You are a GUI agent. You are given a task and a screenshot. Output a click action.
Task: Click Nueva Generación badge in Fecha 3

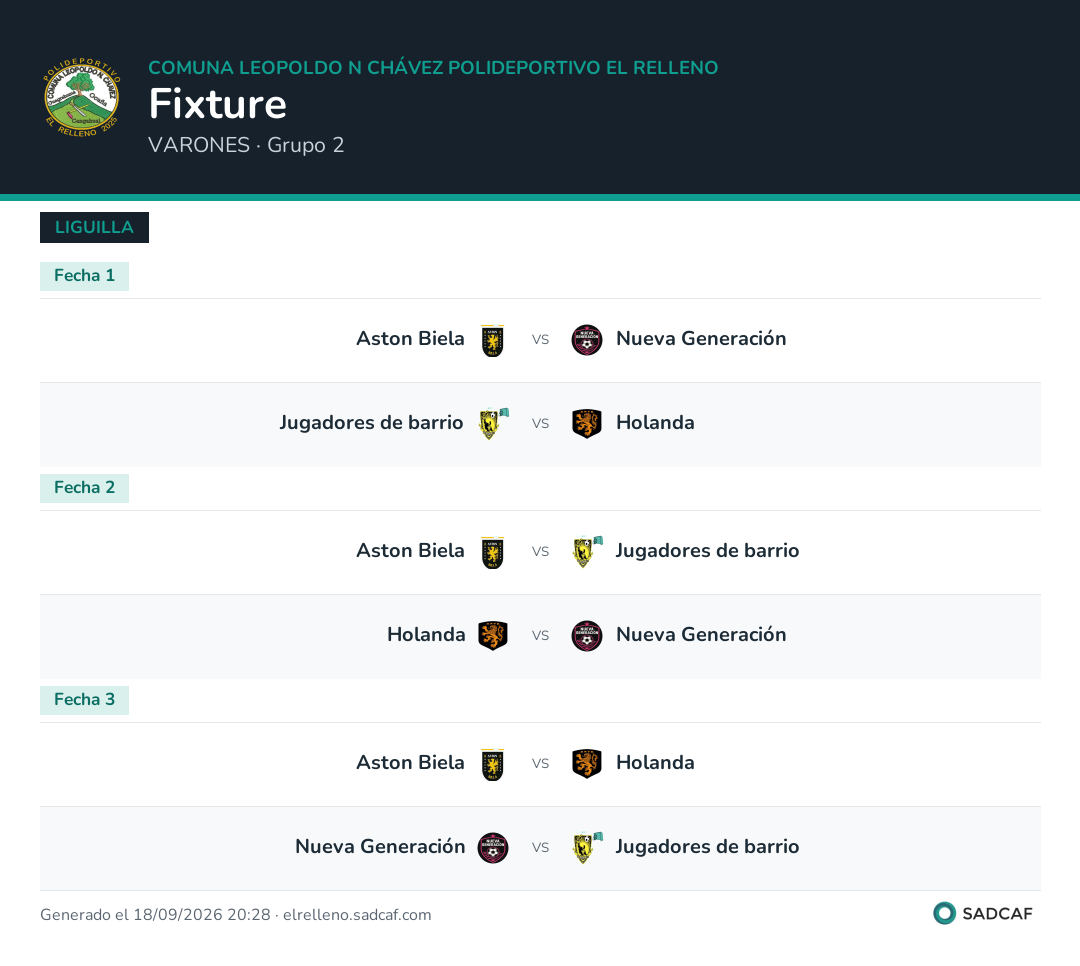[493, 847]
